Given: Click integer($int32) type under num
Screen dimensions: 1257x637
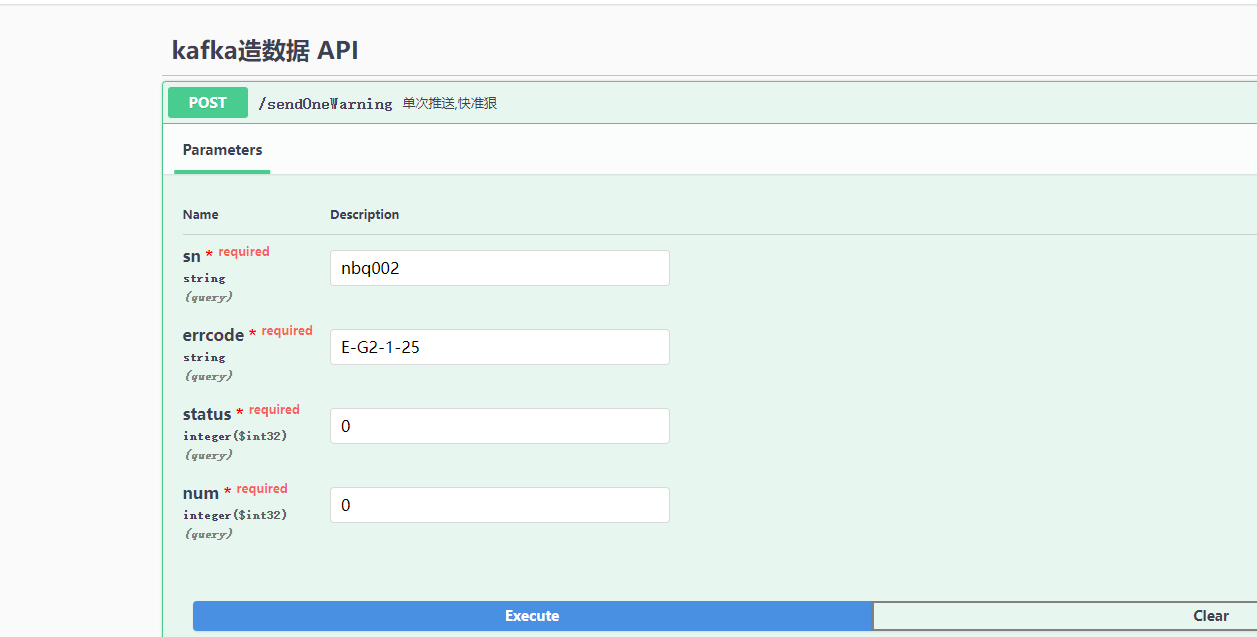Looking at the screenshot, I should pyautogui.click(x=235, y=515).
